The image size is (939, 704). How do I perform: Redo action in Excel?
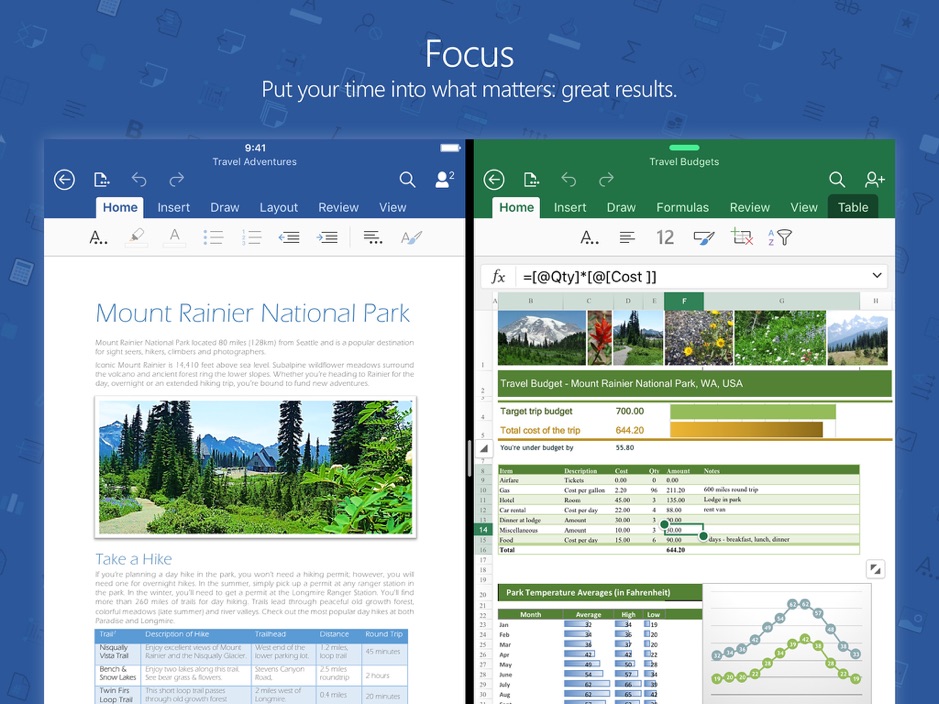pyautogui.click(x=607, y=180)
